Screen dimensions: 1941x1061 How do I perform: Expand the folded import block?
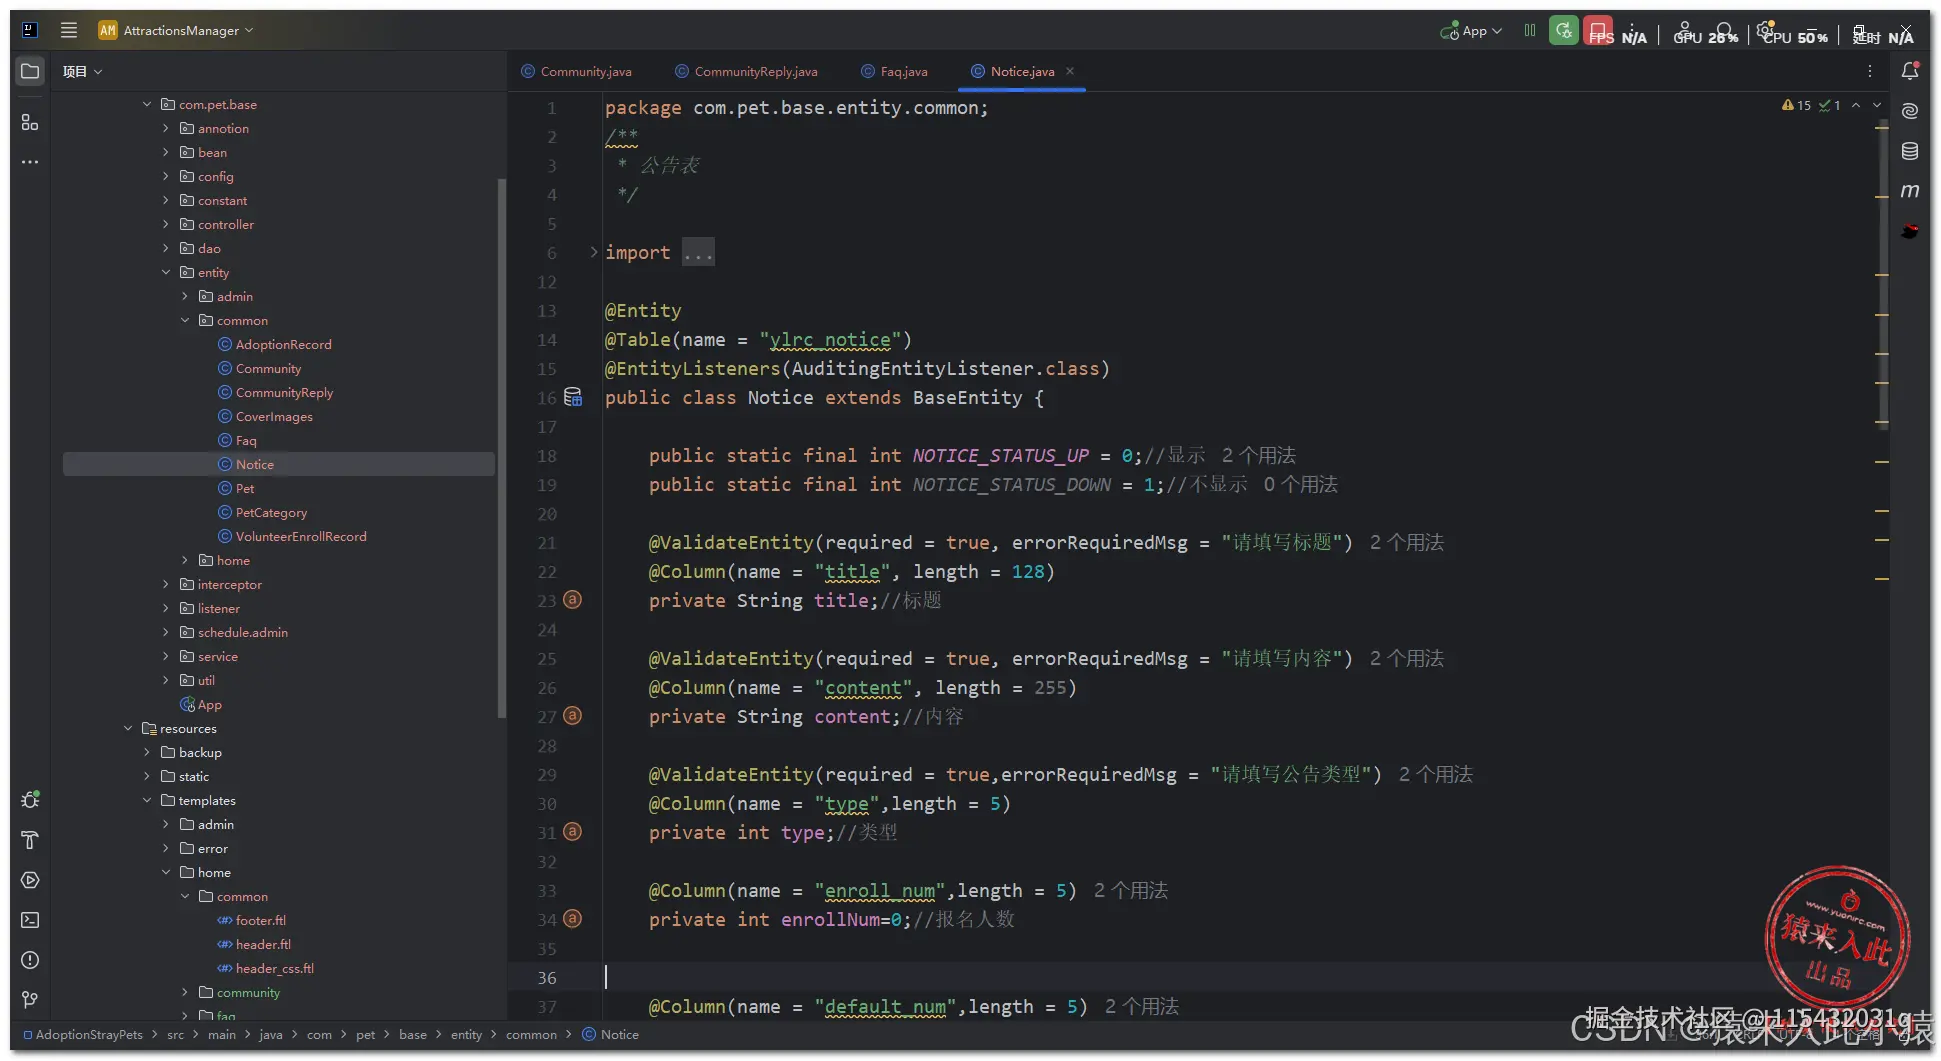click(594, 252)
